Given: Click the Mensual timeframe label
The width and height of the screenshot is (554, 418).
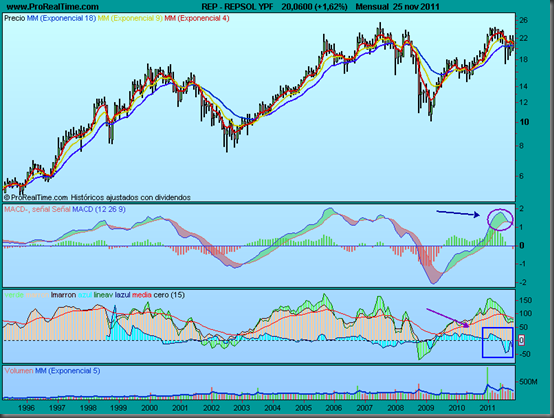Looking at the screenshot, I should click(372, 7).
